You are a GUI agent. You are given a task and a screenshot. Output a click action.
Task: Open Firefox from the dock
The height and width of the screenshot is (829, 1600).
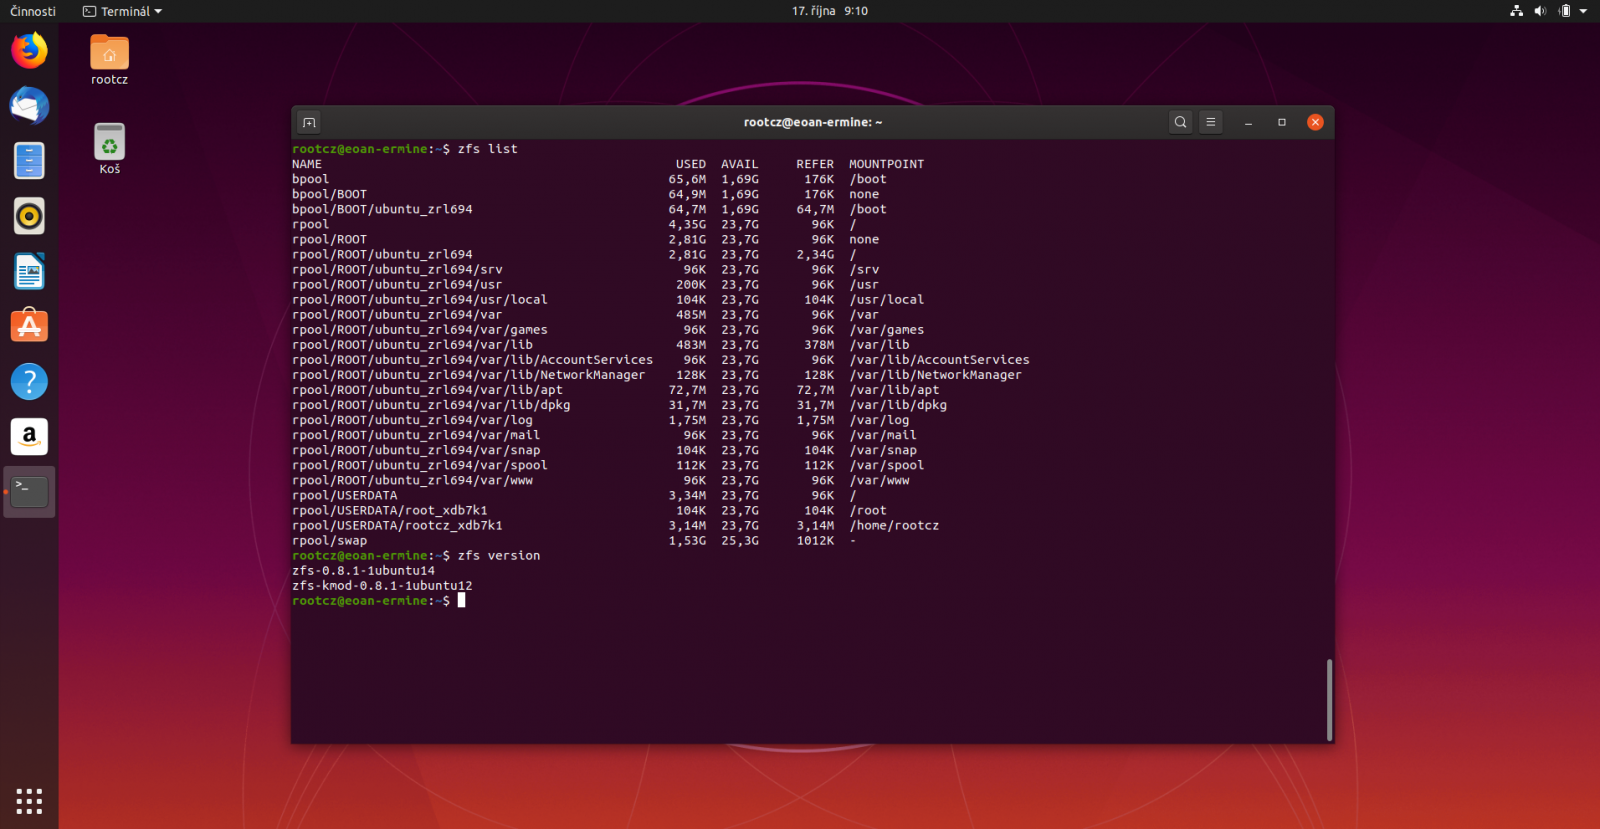[29, 50]
